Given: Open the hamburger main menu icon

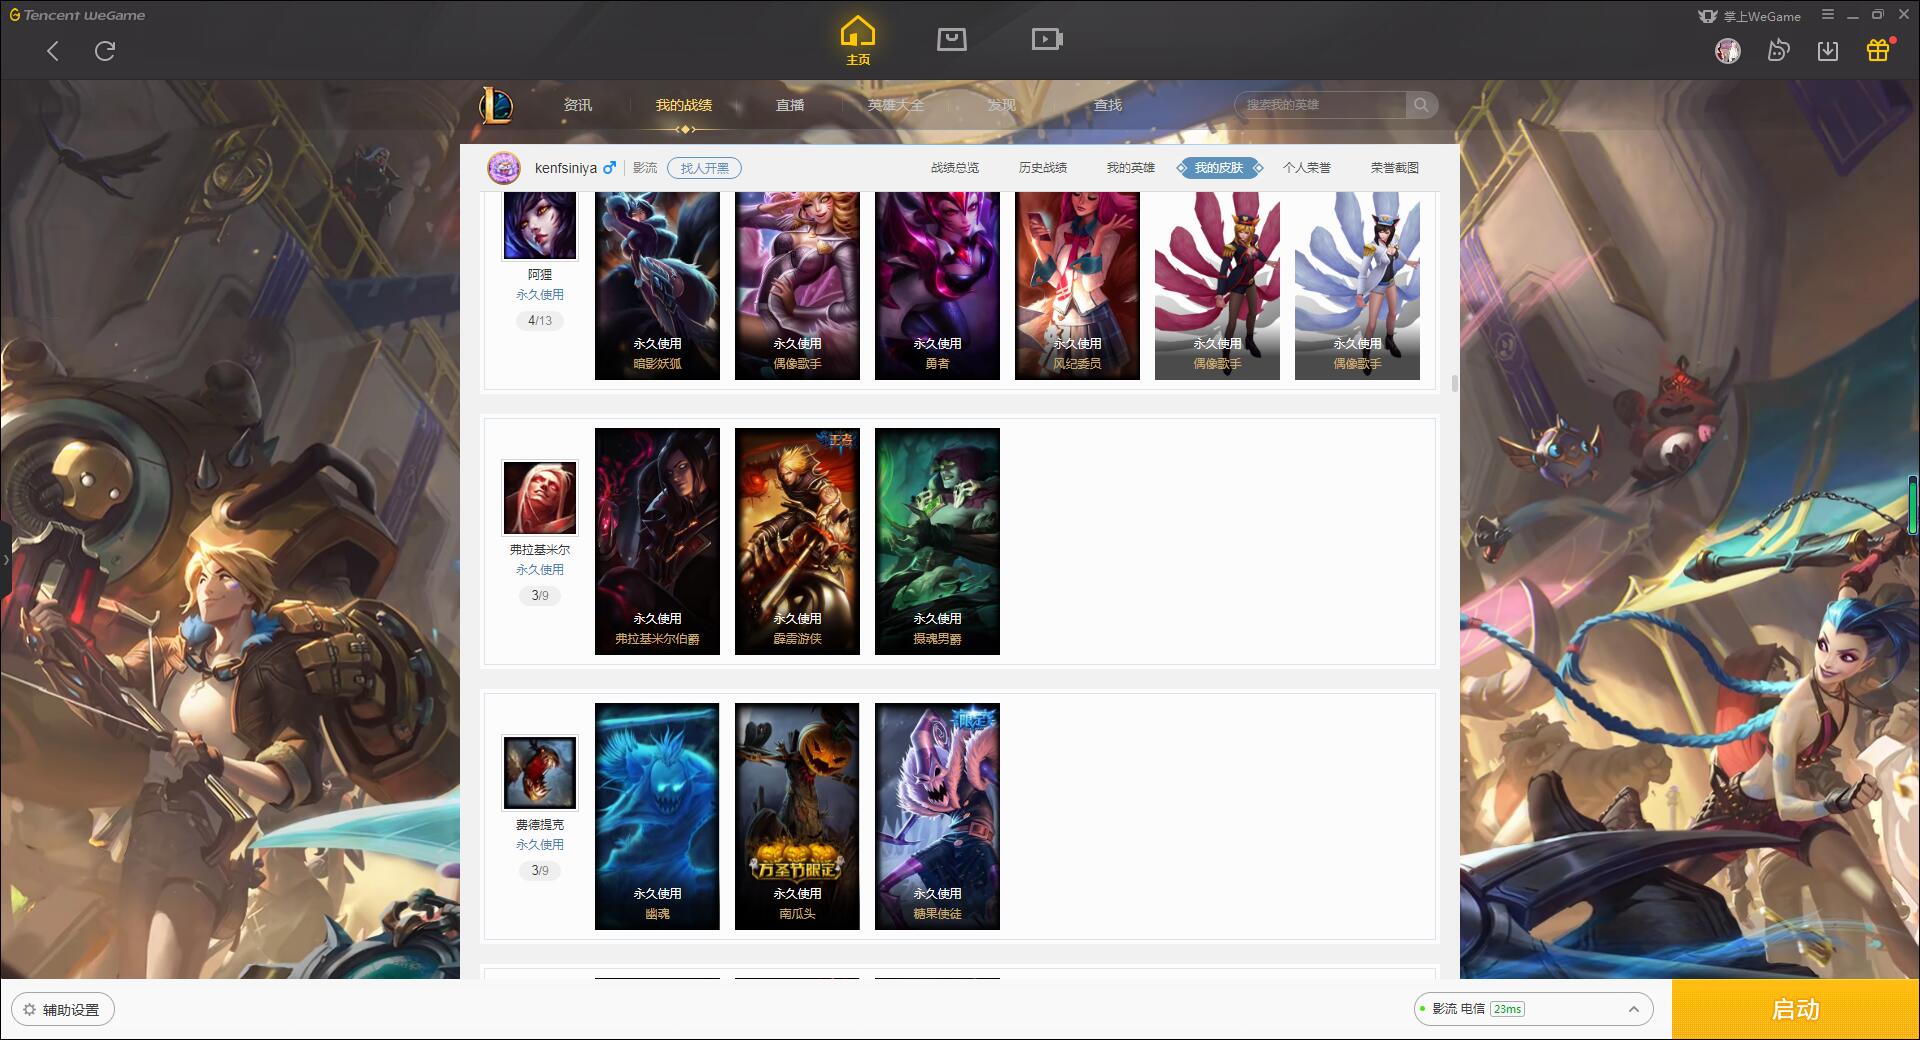Looking at the screenshot, I should [x=1828, y=15].
